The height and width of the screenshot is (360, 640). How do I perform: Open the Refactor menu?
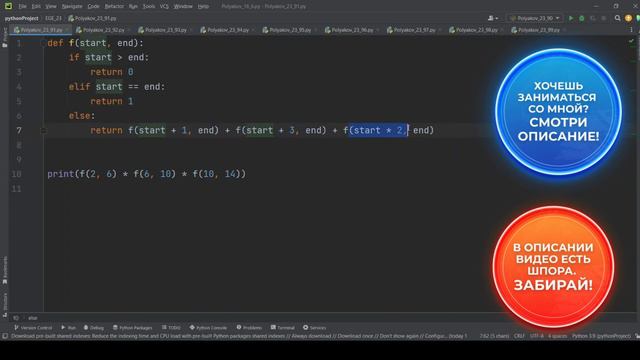coord(114,7)
